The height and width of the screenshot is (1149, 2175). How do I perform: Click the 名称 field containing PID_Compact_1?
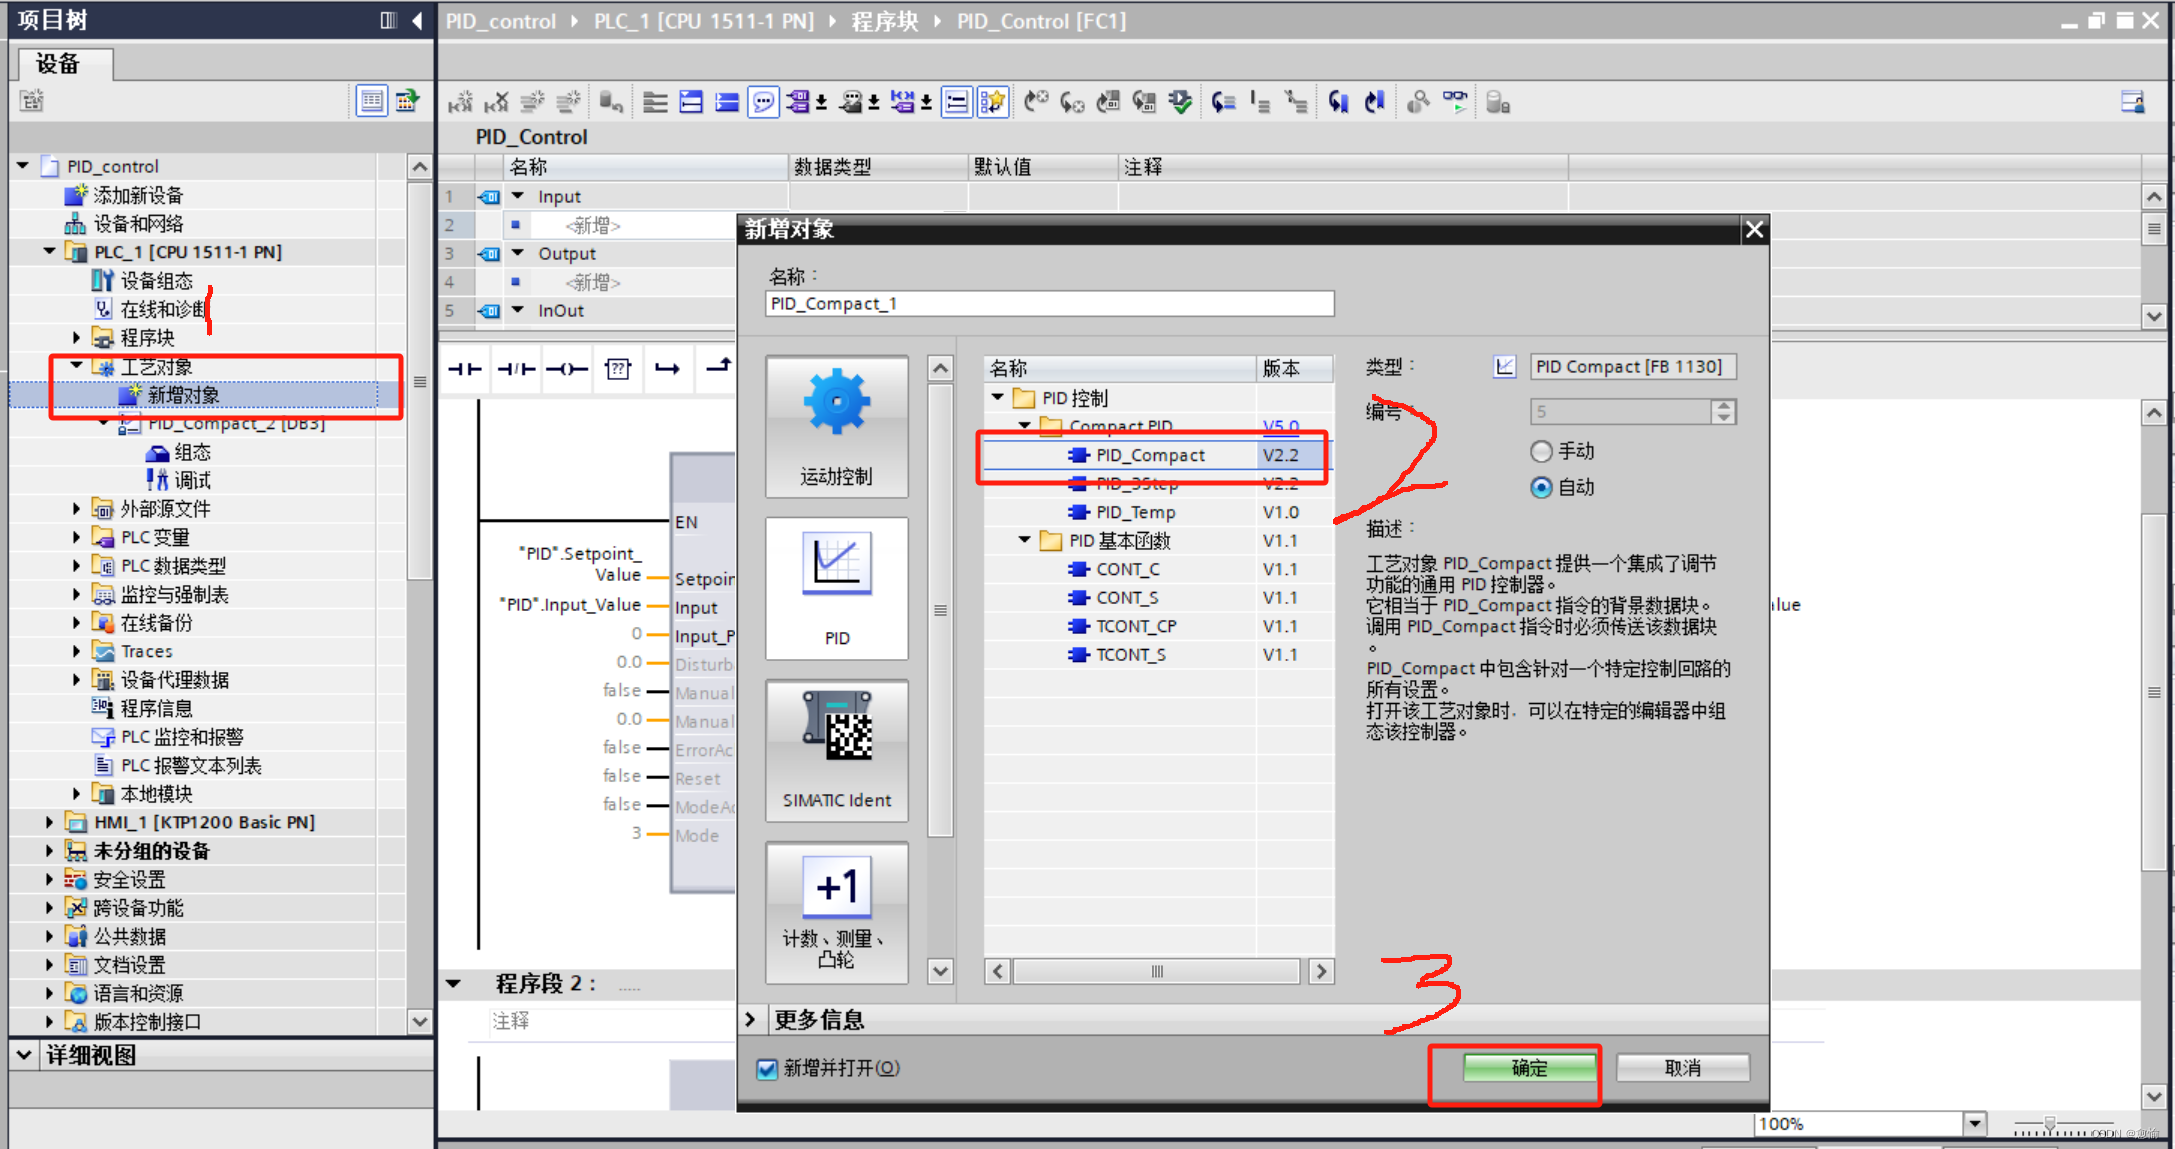(1049, 304)
